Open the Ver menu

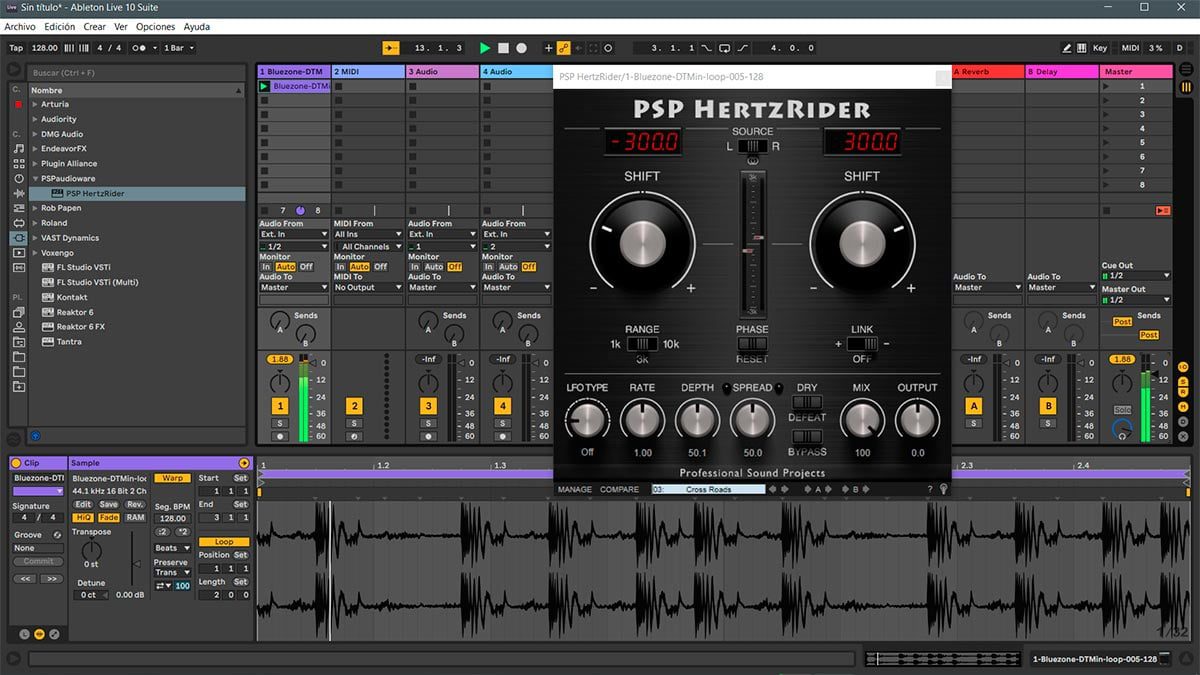(121, 27)
